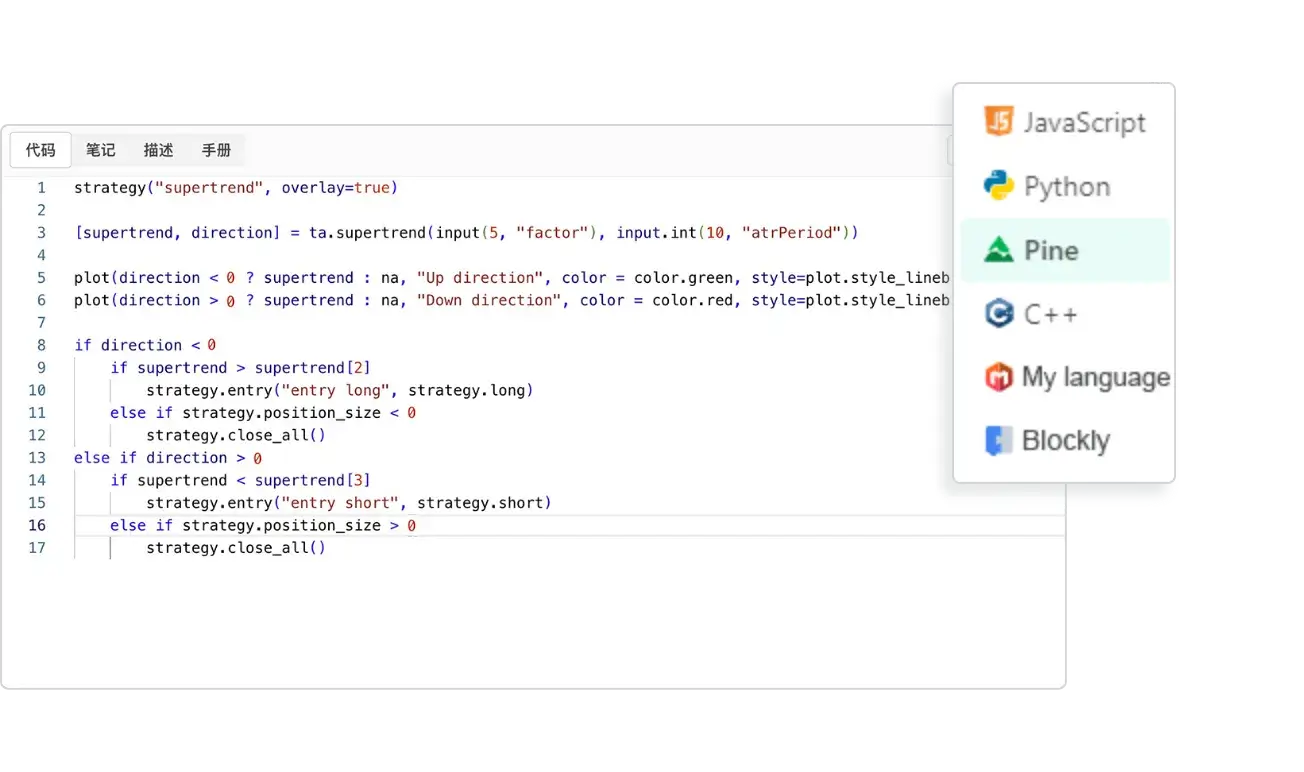Click line number 8 in the gutter

coord(41,345)
